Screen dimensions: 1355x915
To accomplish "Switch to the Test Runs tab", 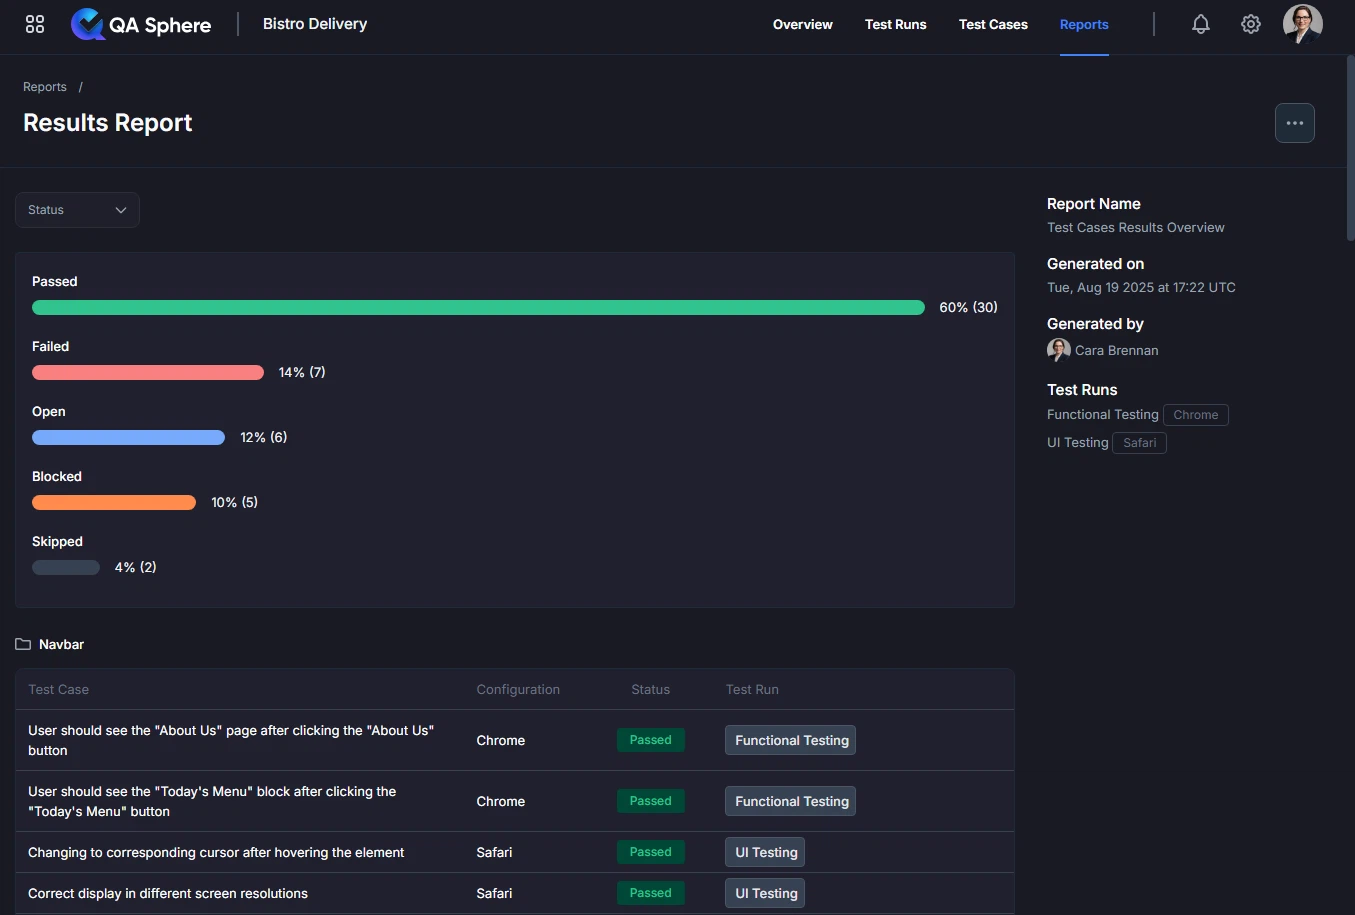I will click(895, 24).
